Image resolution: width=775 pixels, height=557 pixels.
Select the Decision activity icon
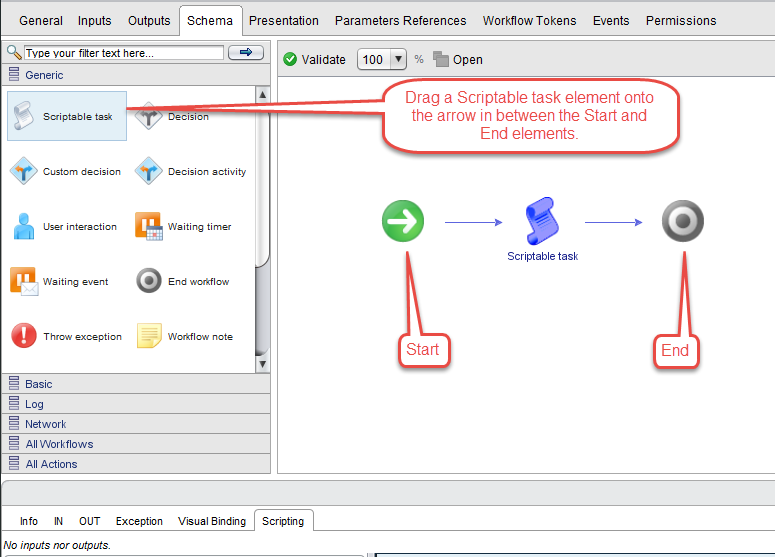[149, 171]
